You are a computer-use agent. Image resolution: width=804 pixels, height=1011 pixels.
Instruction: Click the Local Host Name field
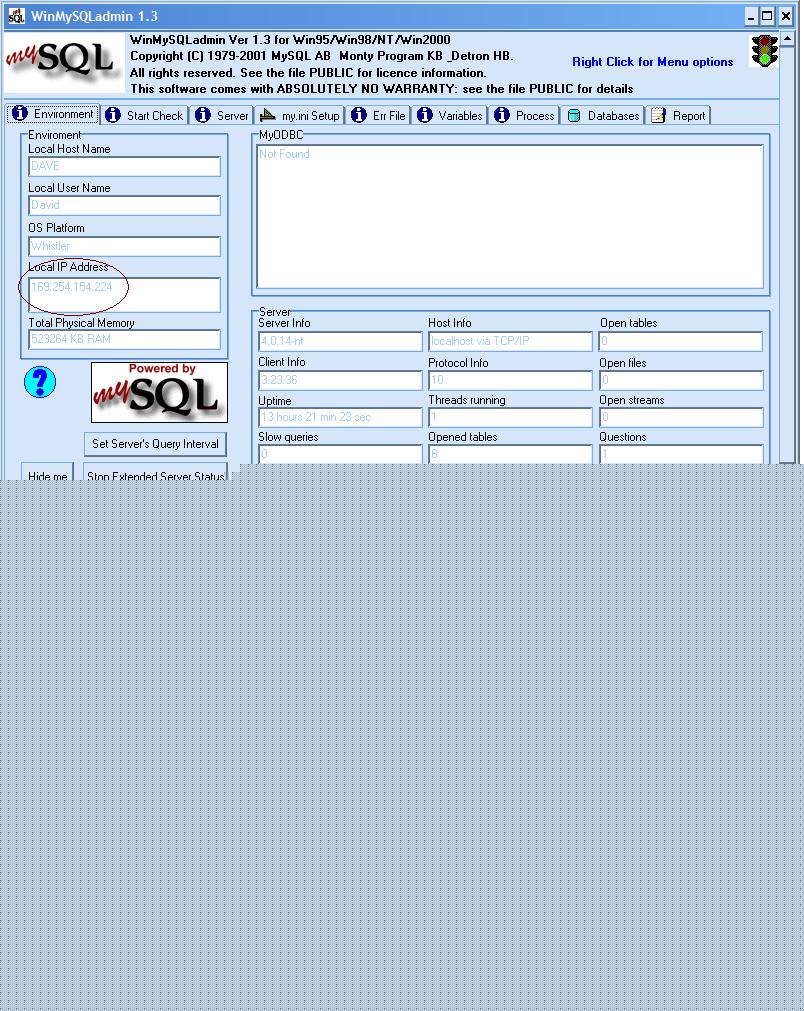pyautogui.click(x=124, y=167)
